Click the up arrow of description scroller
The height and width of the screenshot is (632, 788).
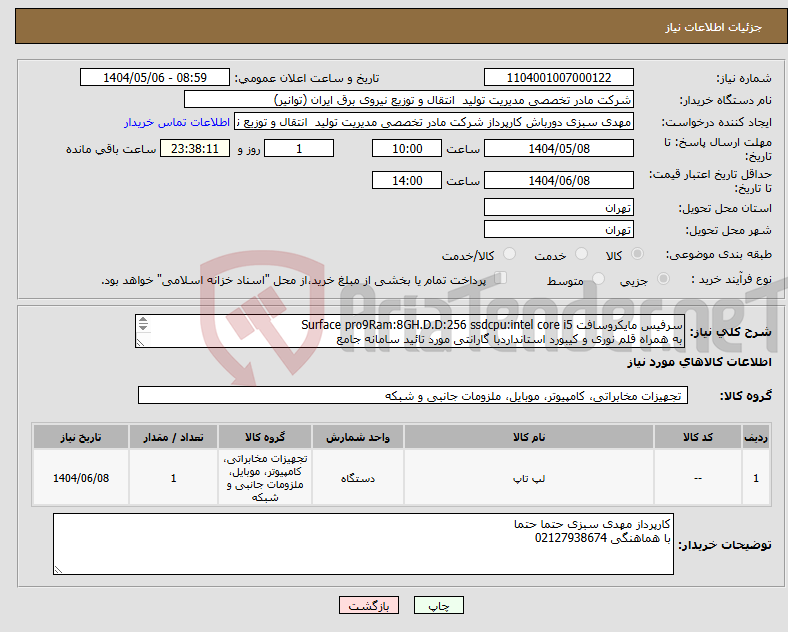tap(143, 320)
